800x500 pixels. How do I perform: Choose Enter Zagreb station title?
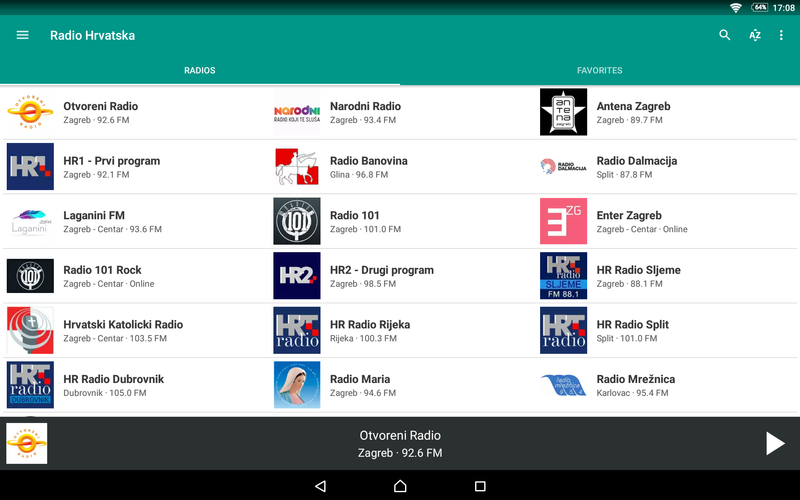point(629,215)
